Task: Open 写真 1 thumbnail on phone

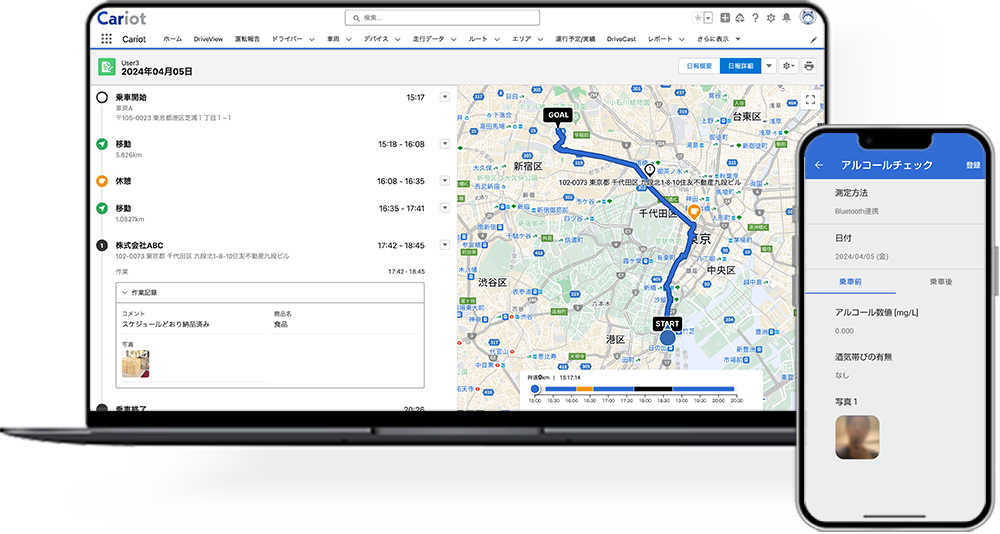Action: tap(857, 437)
